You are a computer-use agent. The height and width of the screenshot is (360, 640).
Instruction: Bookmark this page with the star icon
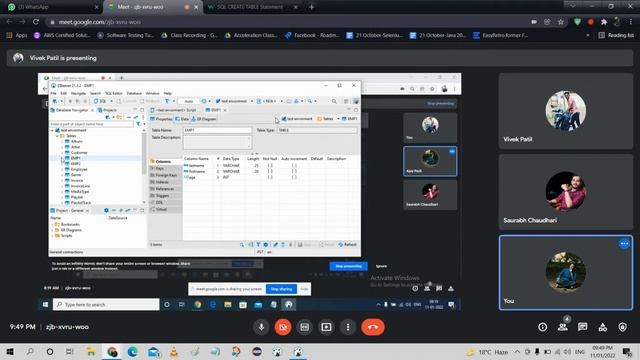[561, 22]
